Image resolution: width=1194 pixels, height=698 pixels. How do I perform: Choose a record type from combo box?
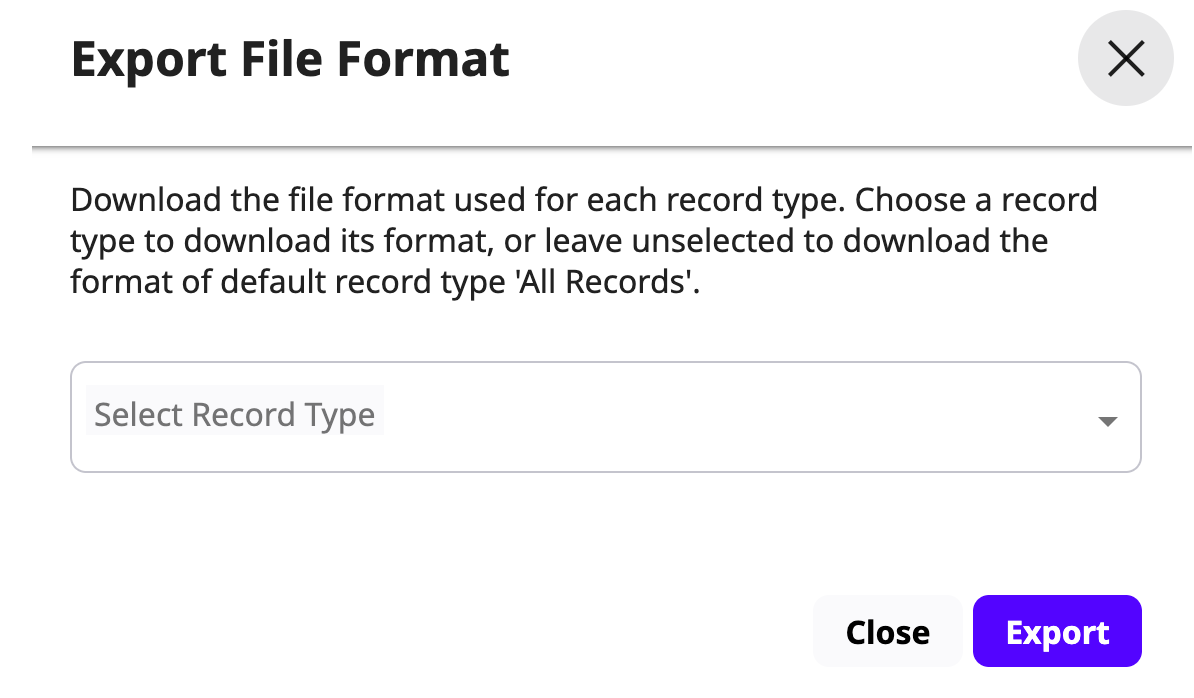coord(605,416)
